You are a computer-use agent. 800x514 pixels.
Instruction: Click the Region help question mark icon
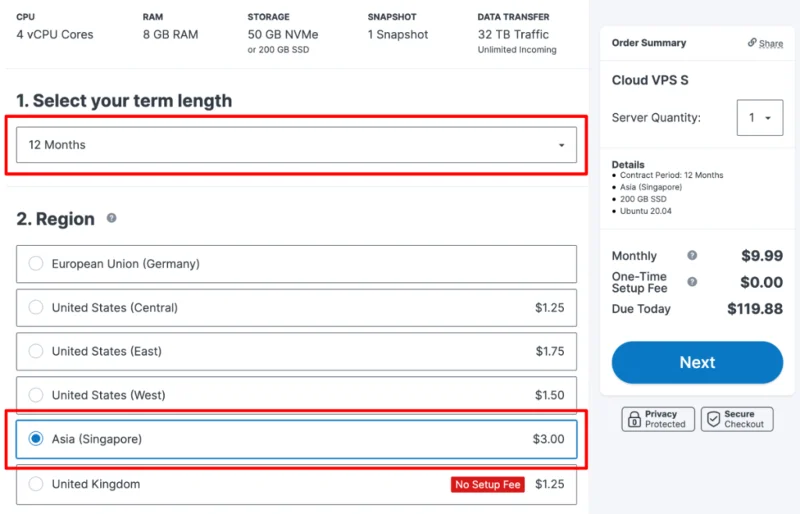pos(111,218)
